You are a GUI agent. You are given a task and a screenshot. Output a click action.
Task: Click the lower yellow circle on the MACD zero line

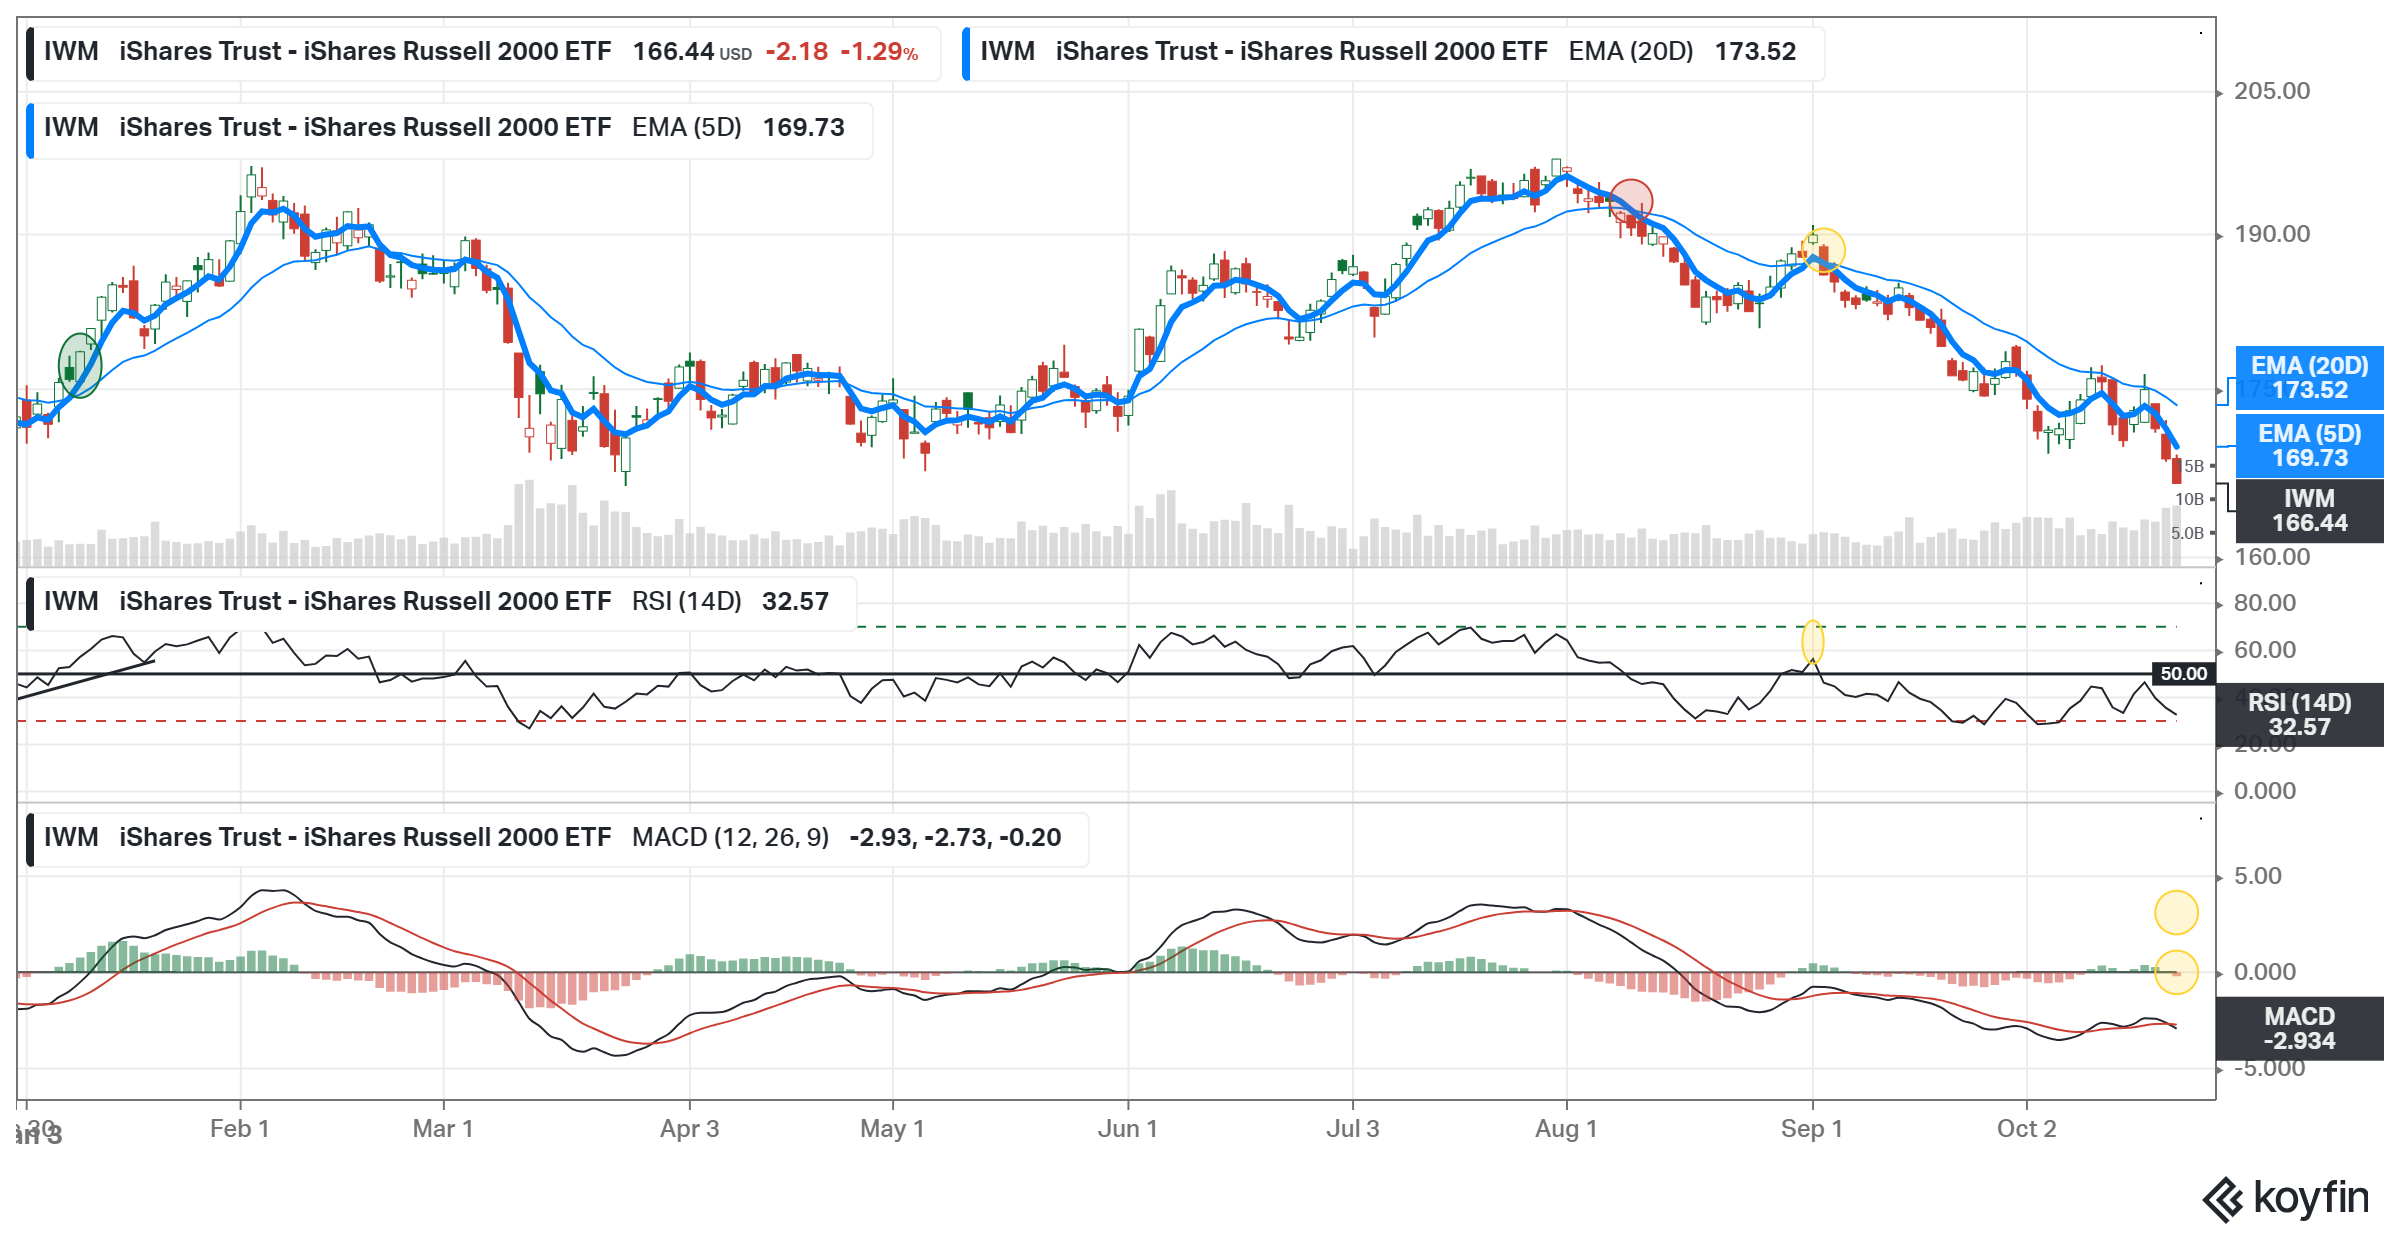click(x=2176, y=972)
